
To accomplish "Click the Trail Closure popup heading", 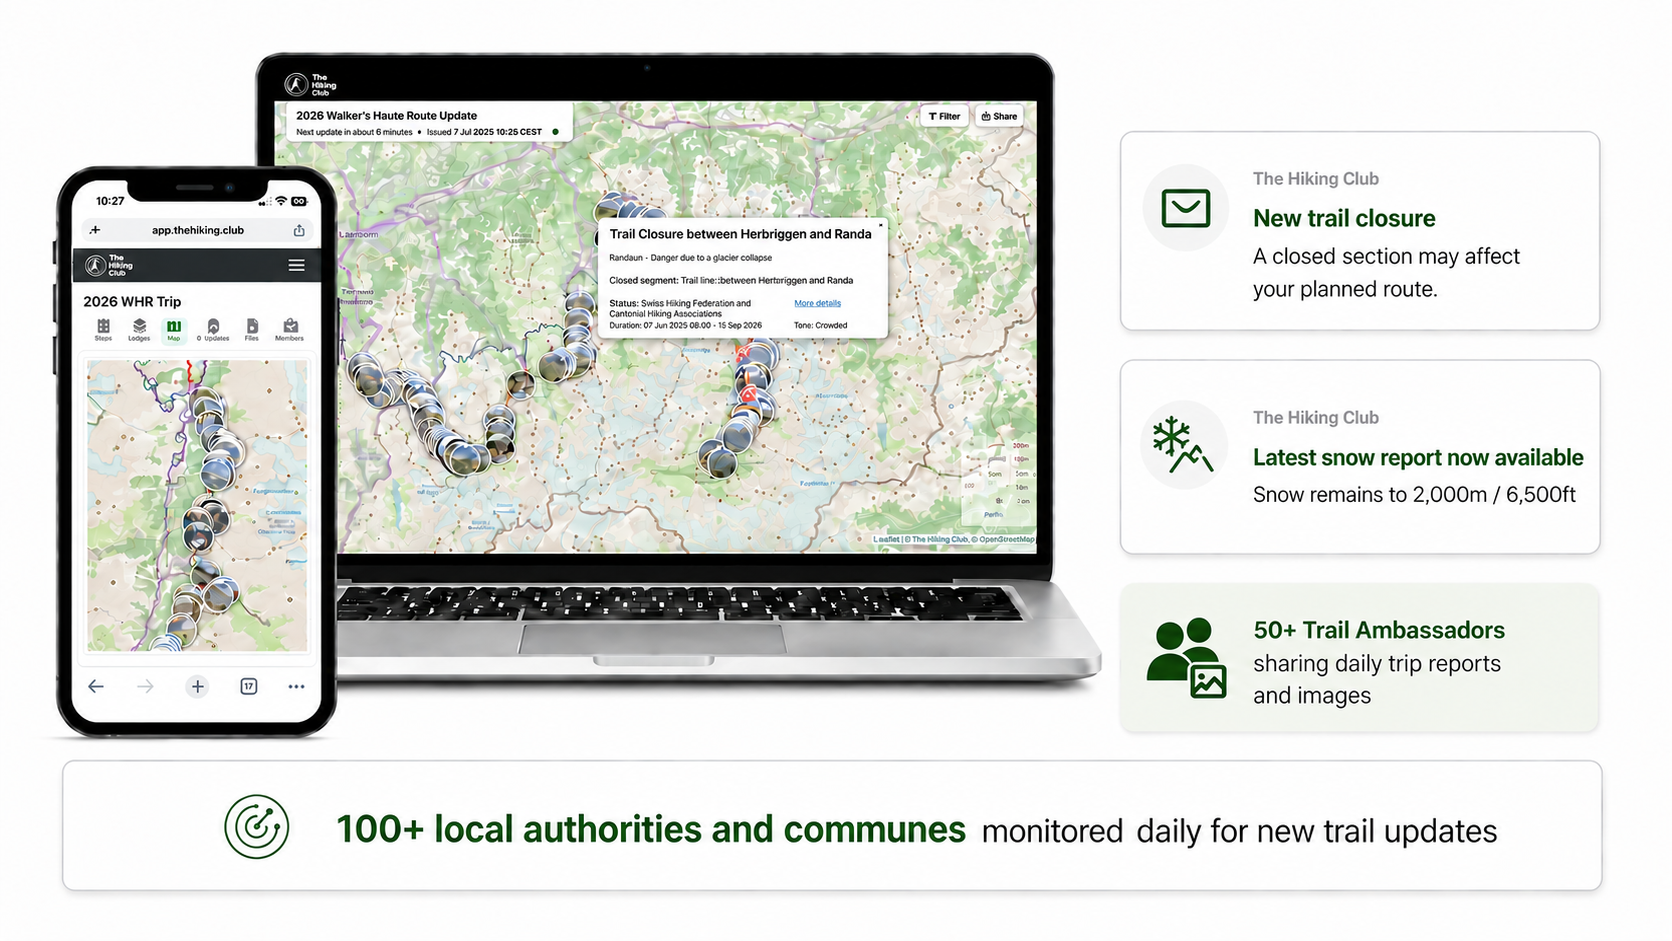I will click(x=741, y=234).
